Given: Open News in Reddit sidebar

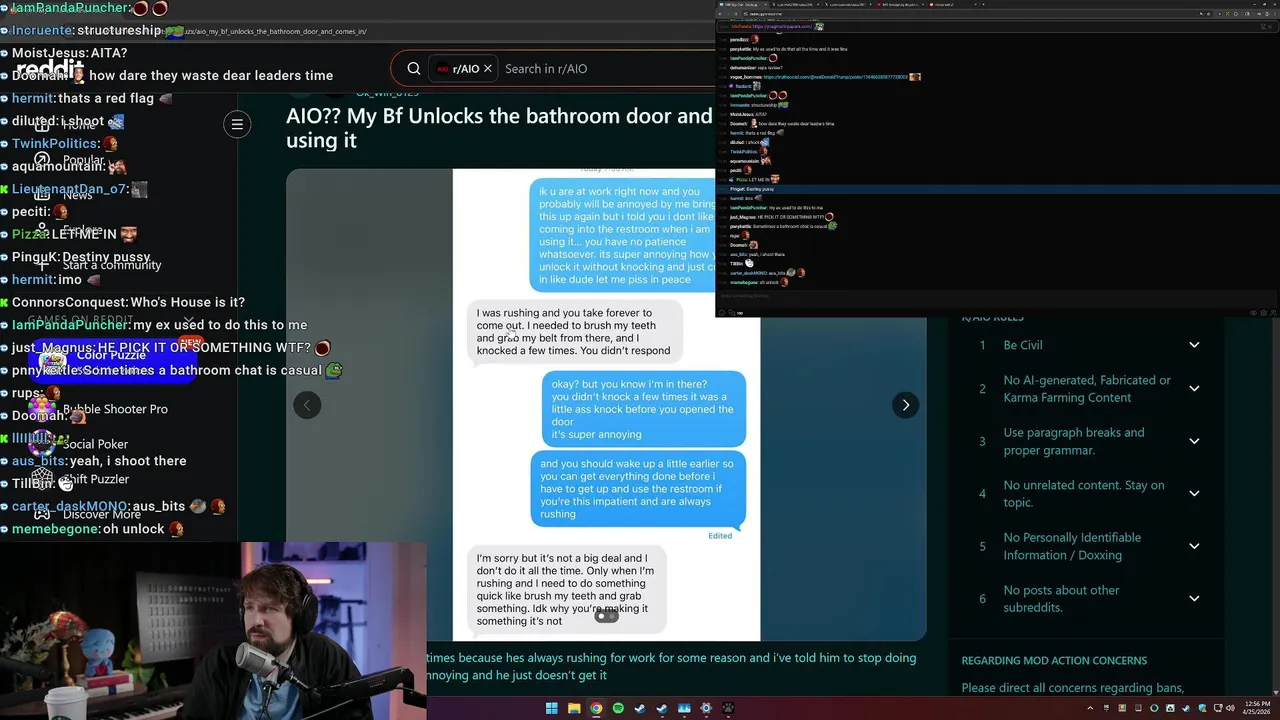Looking at the screenshot, I should (x=64, y=195).
